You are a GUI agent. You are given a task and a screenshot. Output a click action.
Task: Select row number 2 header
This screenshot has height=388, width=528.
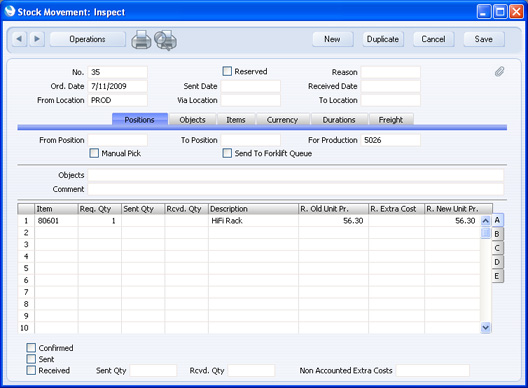[x=26, y=233]
